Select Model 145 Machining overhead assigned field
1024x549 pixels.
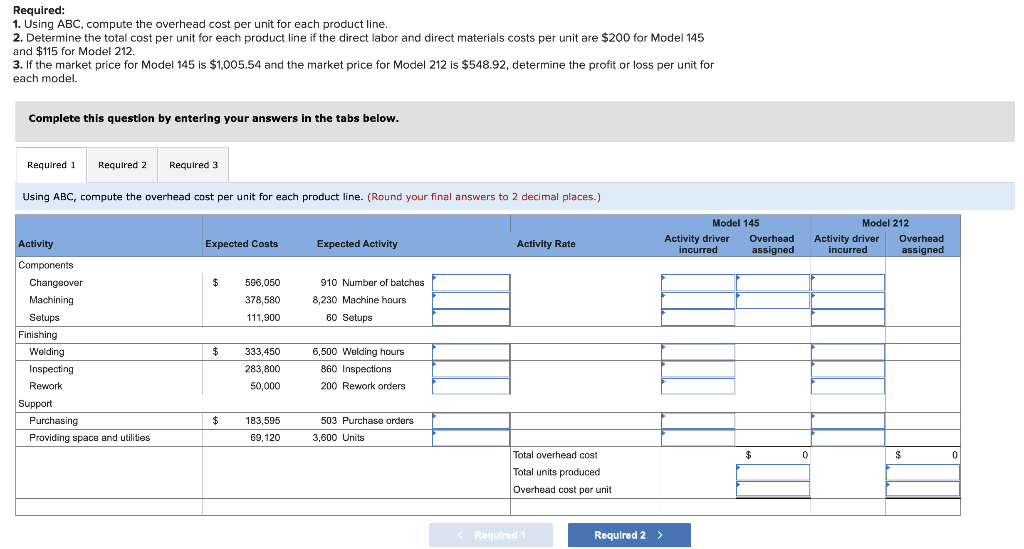point(773,300)
